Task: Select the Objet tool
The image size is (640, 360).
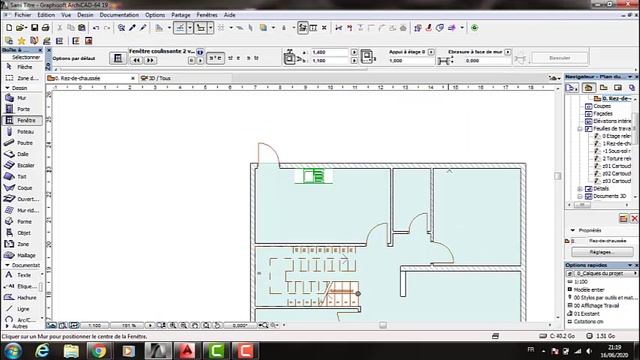Action: click(22, 233)
